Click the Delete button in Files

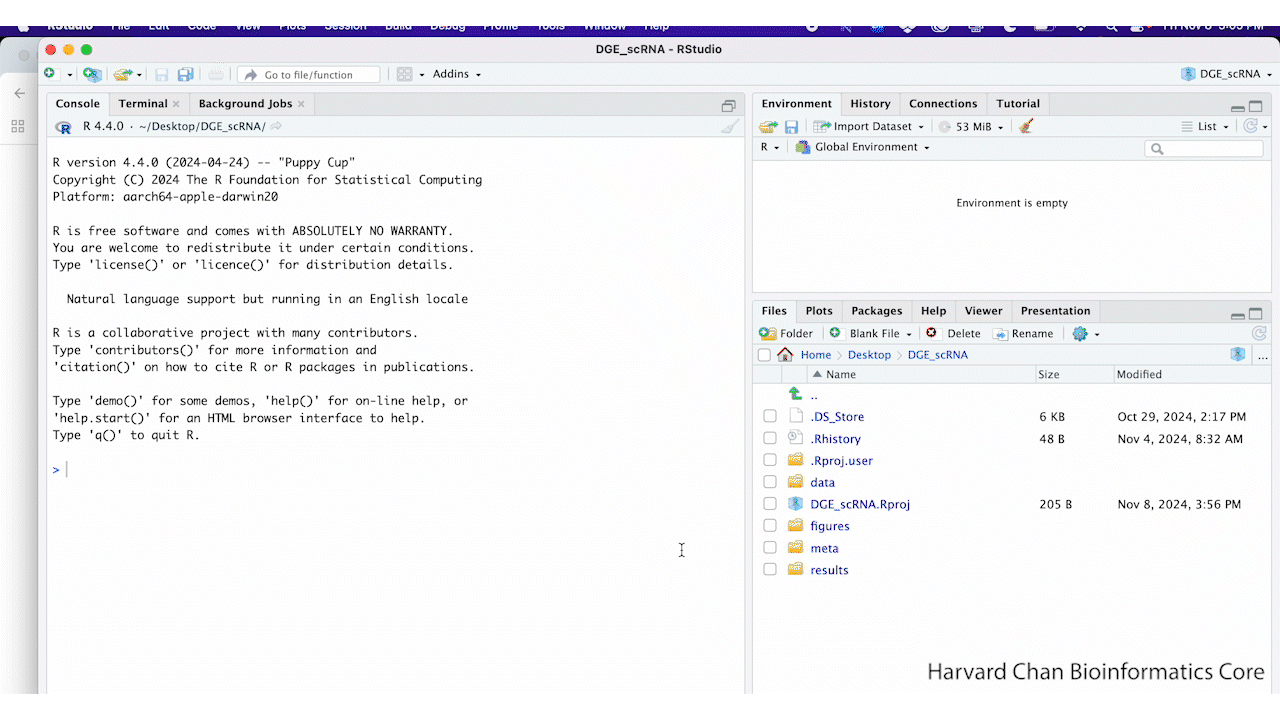pos(953,333)
